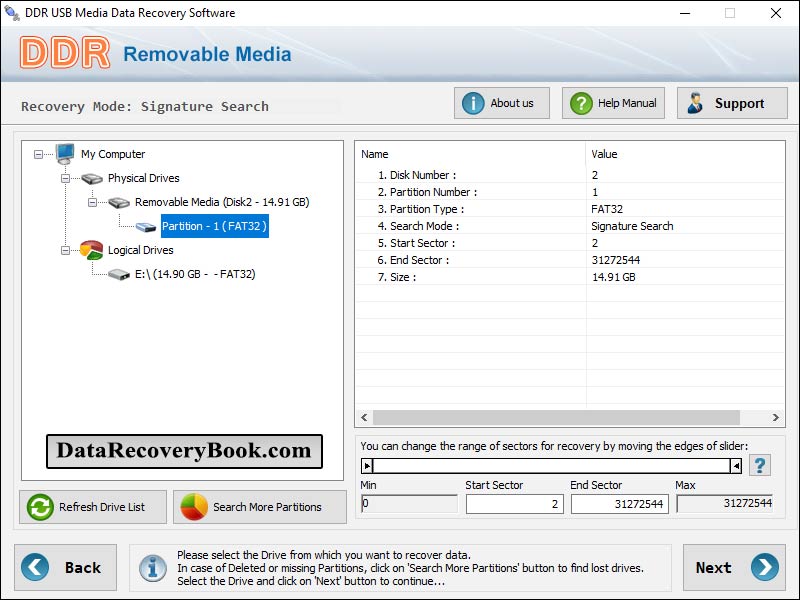Image resolution: width=800 pixels, height=600 pixels.
Task: Click Search More Partitions
Action: [259, 507]
